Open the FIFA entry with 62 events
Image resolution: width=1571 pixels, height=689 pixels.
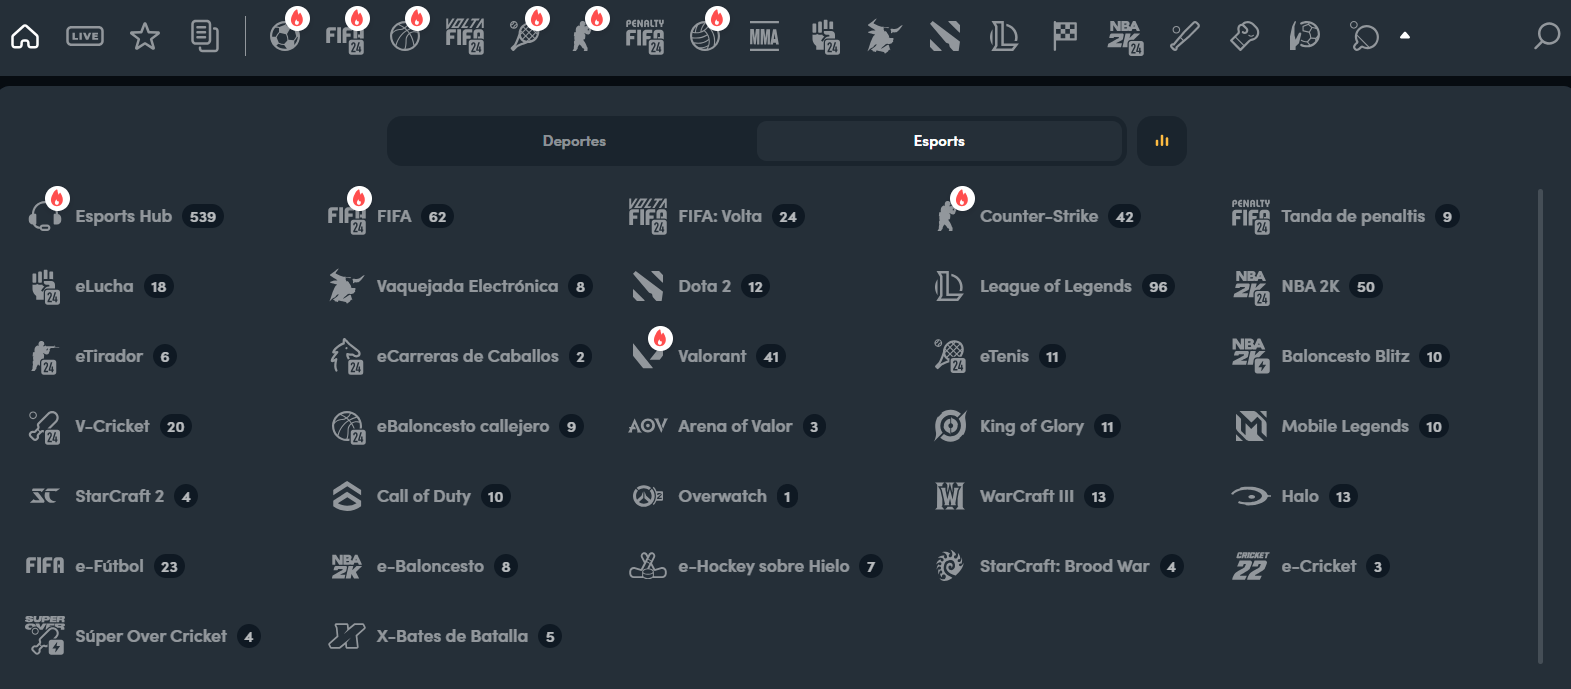tap(390, 216)
